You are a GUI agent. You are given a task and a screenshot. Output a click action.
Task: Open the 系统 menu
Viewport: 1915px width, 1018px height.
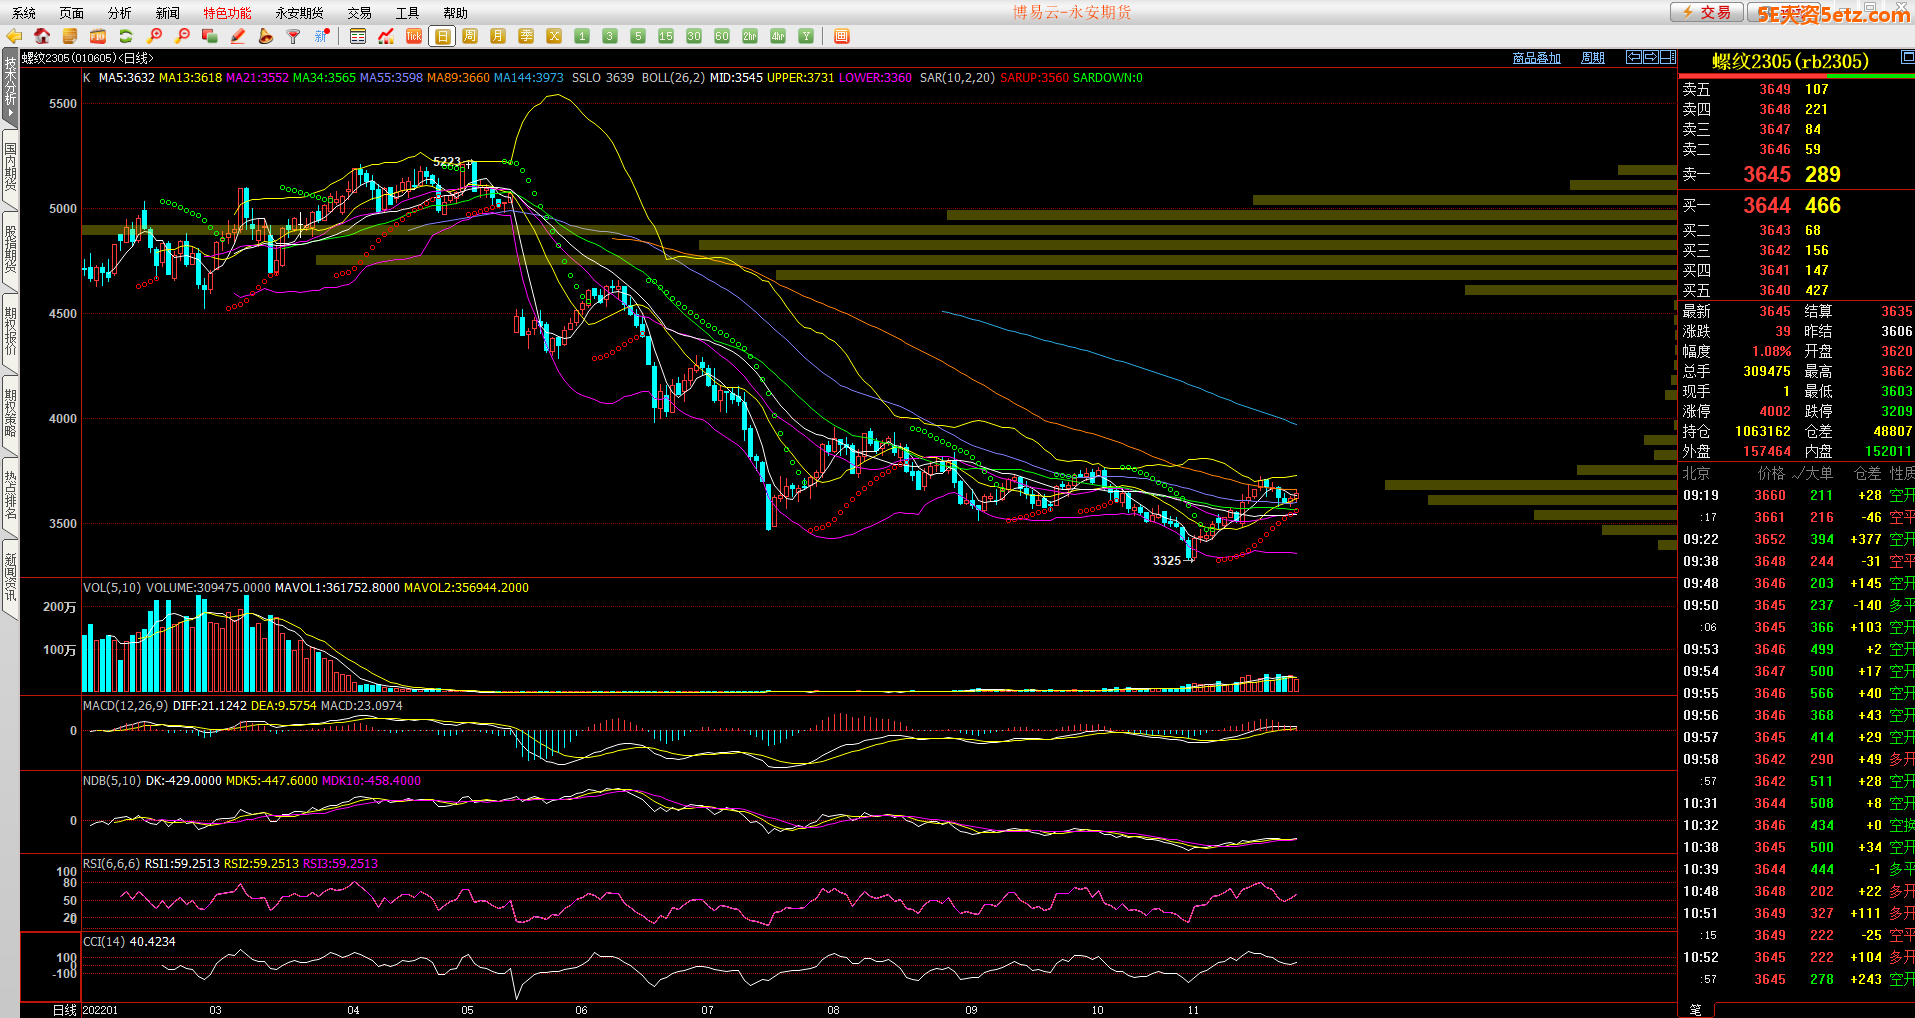click(x=24, y=13)
